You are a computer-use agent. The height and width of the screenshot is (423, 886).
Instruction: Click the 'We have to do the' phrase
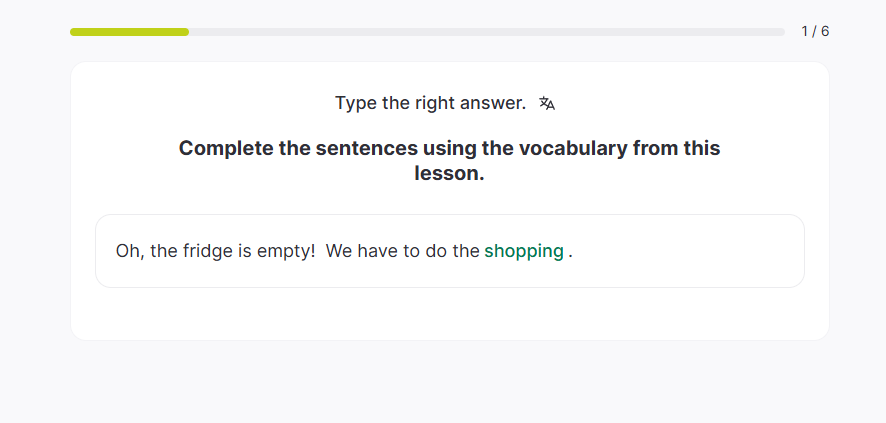(403, 251)
